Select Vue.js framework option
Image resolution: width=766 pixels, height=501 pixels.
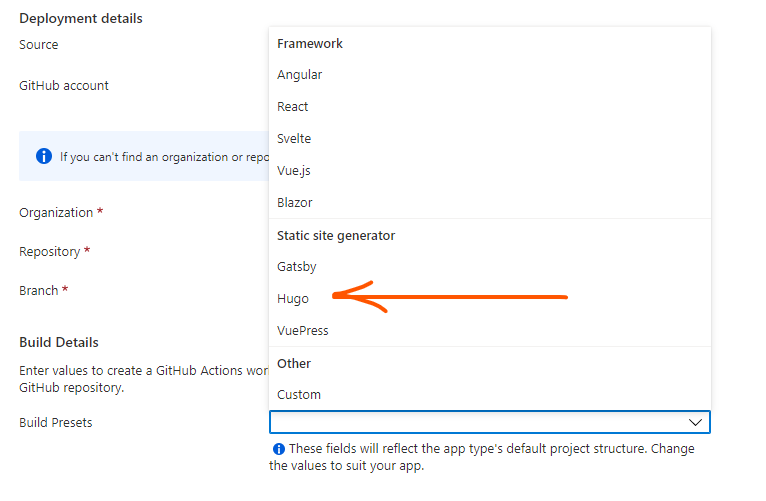tap(489, 170)
